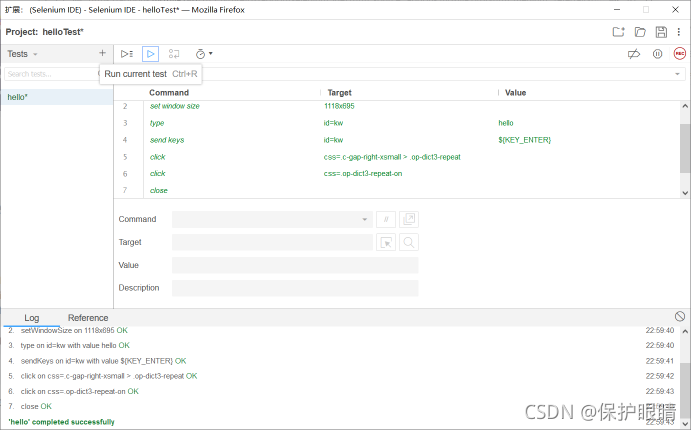Click the Command column header
This screenshot has height=430, width=691.
tap(169, 93)
